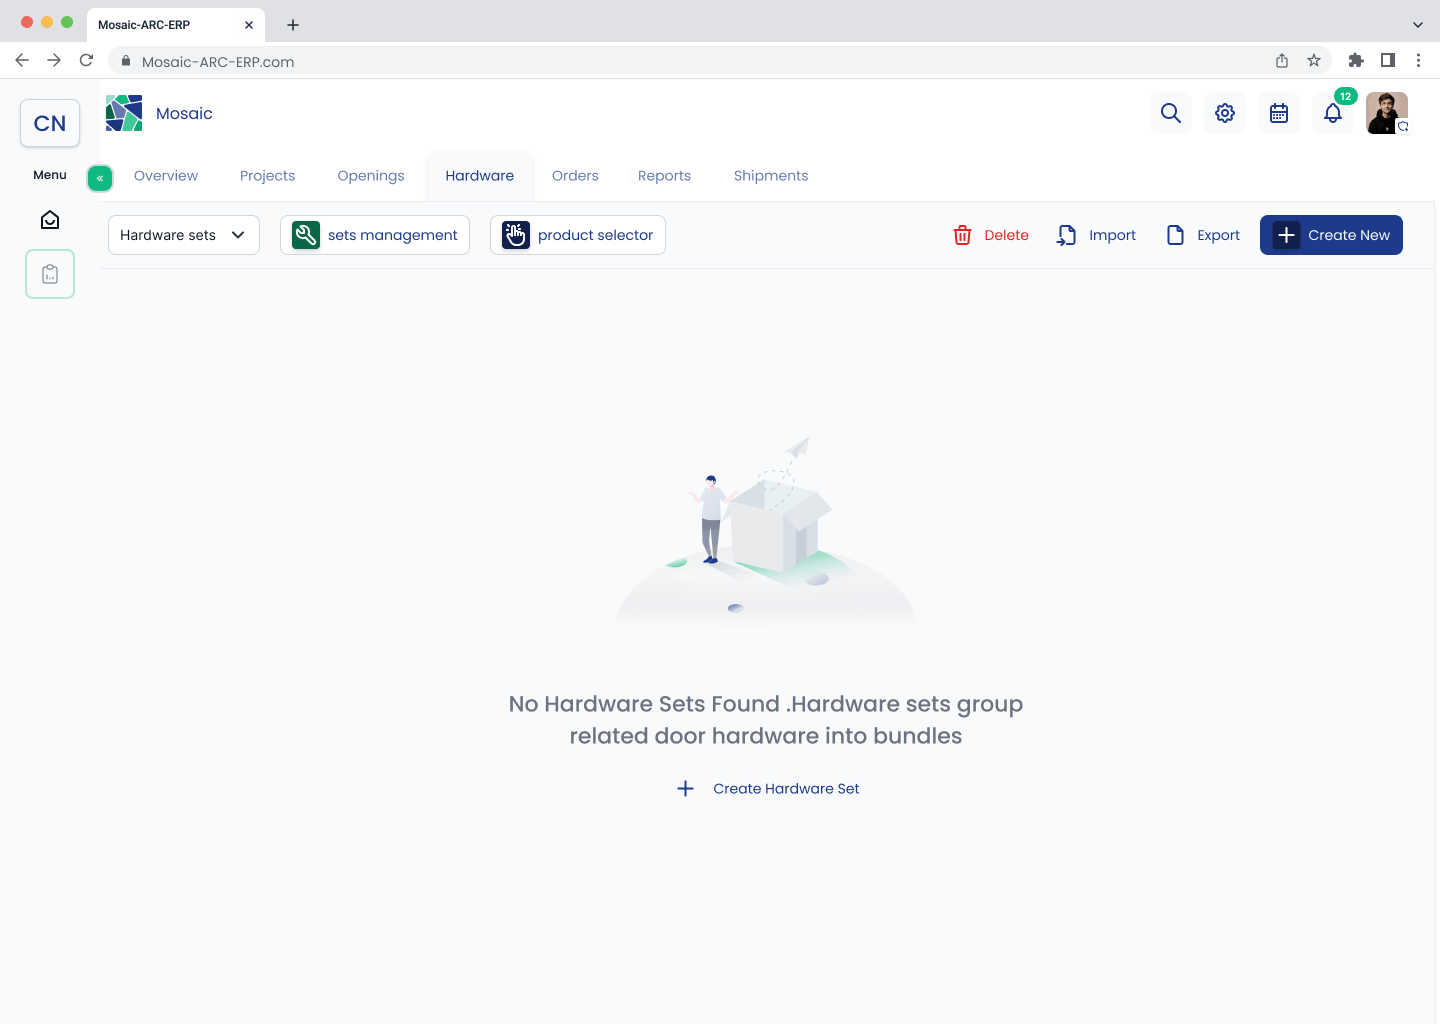Viewport: 1440px width, 1024px height.
Task: Expand the Hardware sets dropdown
Action: [x=184, y=235]
